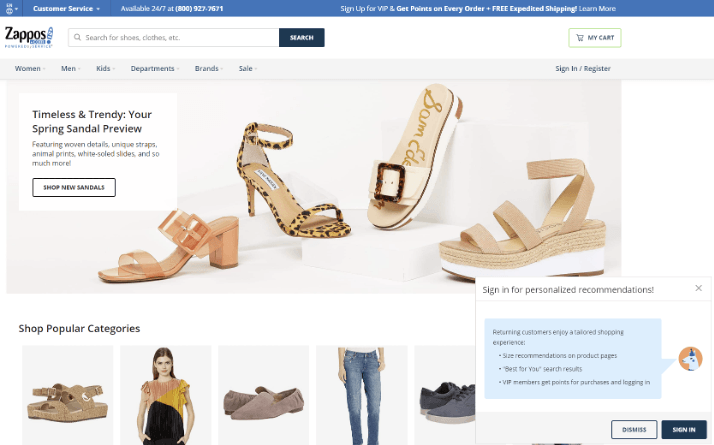Expand the Departments menu

(155, 68)
